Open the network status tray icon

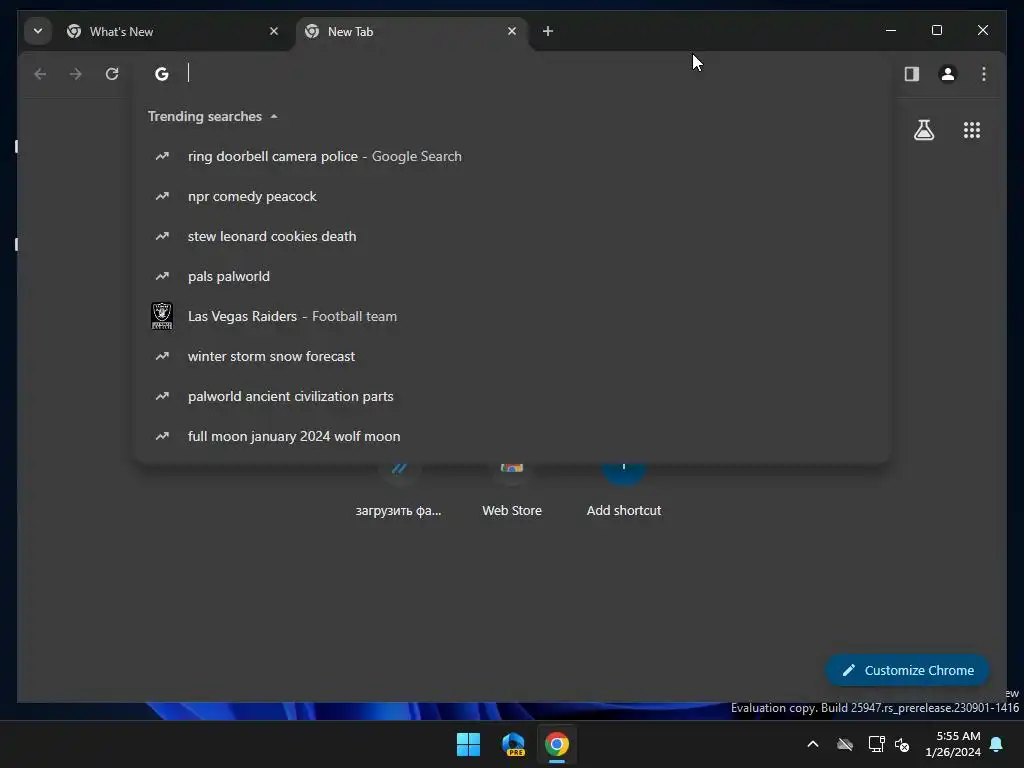coord(876,744)
